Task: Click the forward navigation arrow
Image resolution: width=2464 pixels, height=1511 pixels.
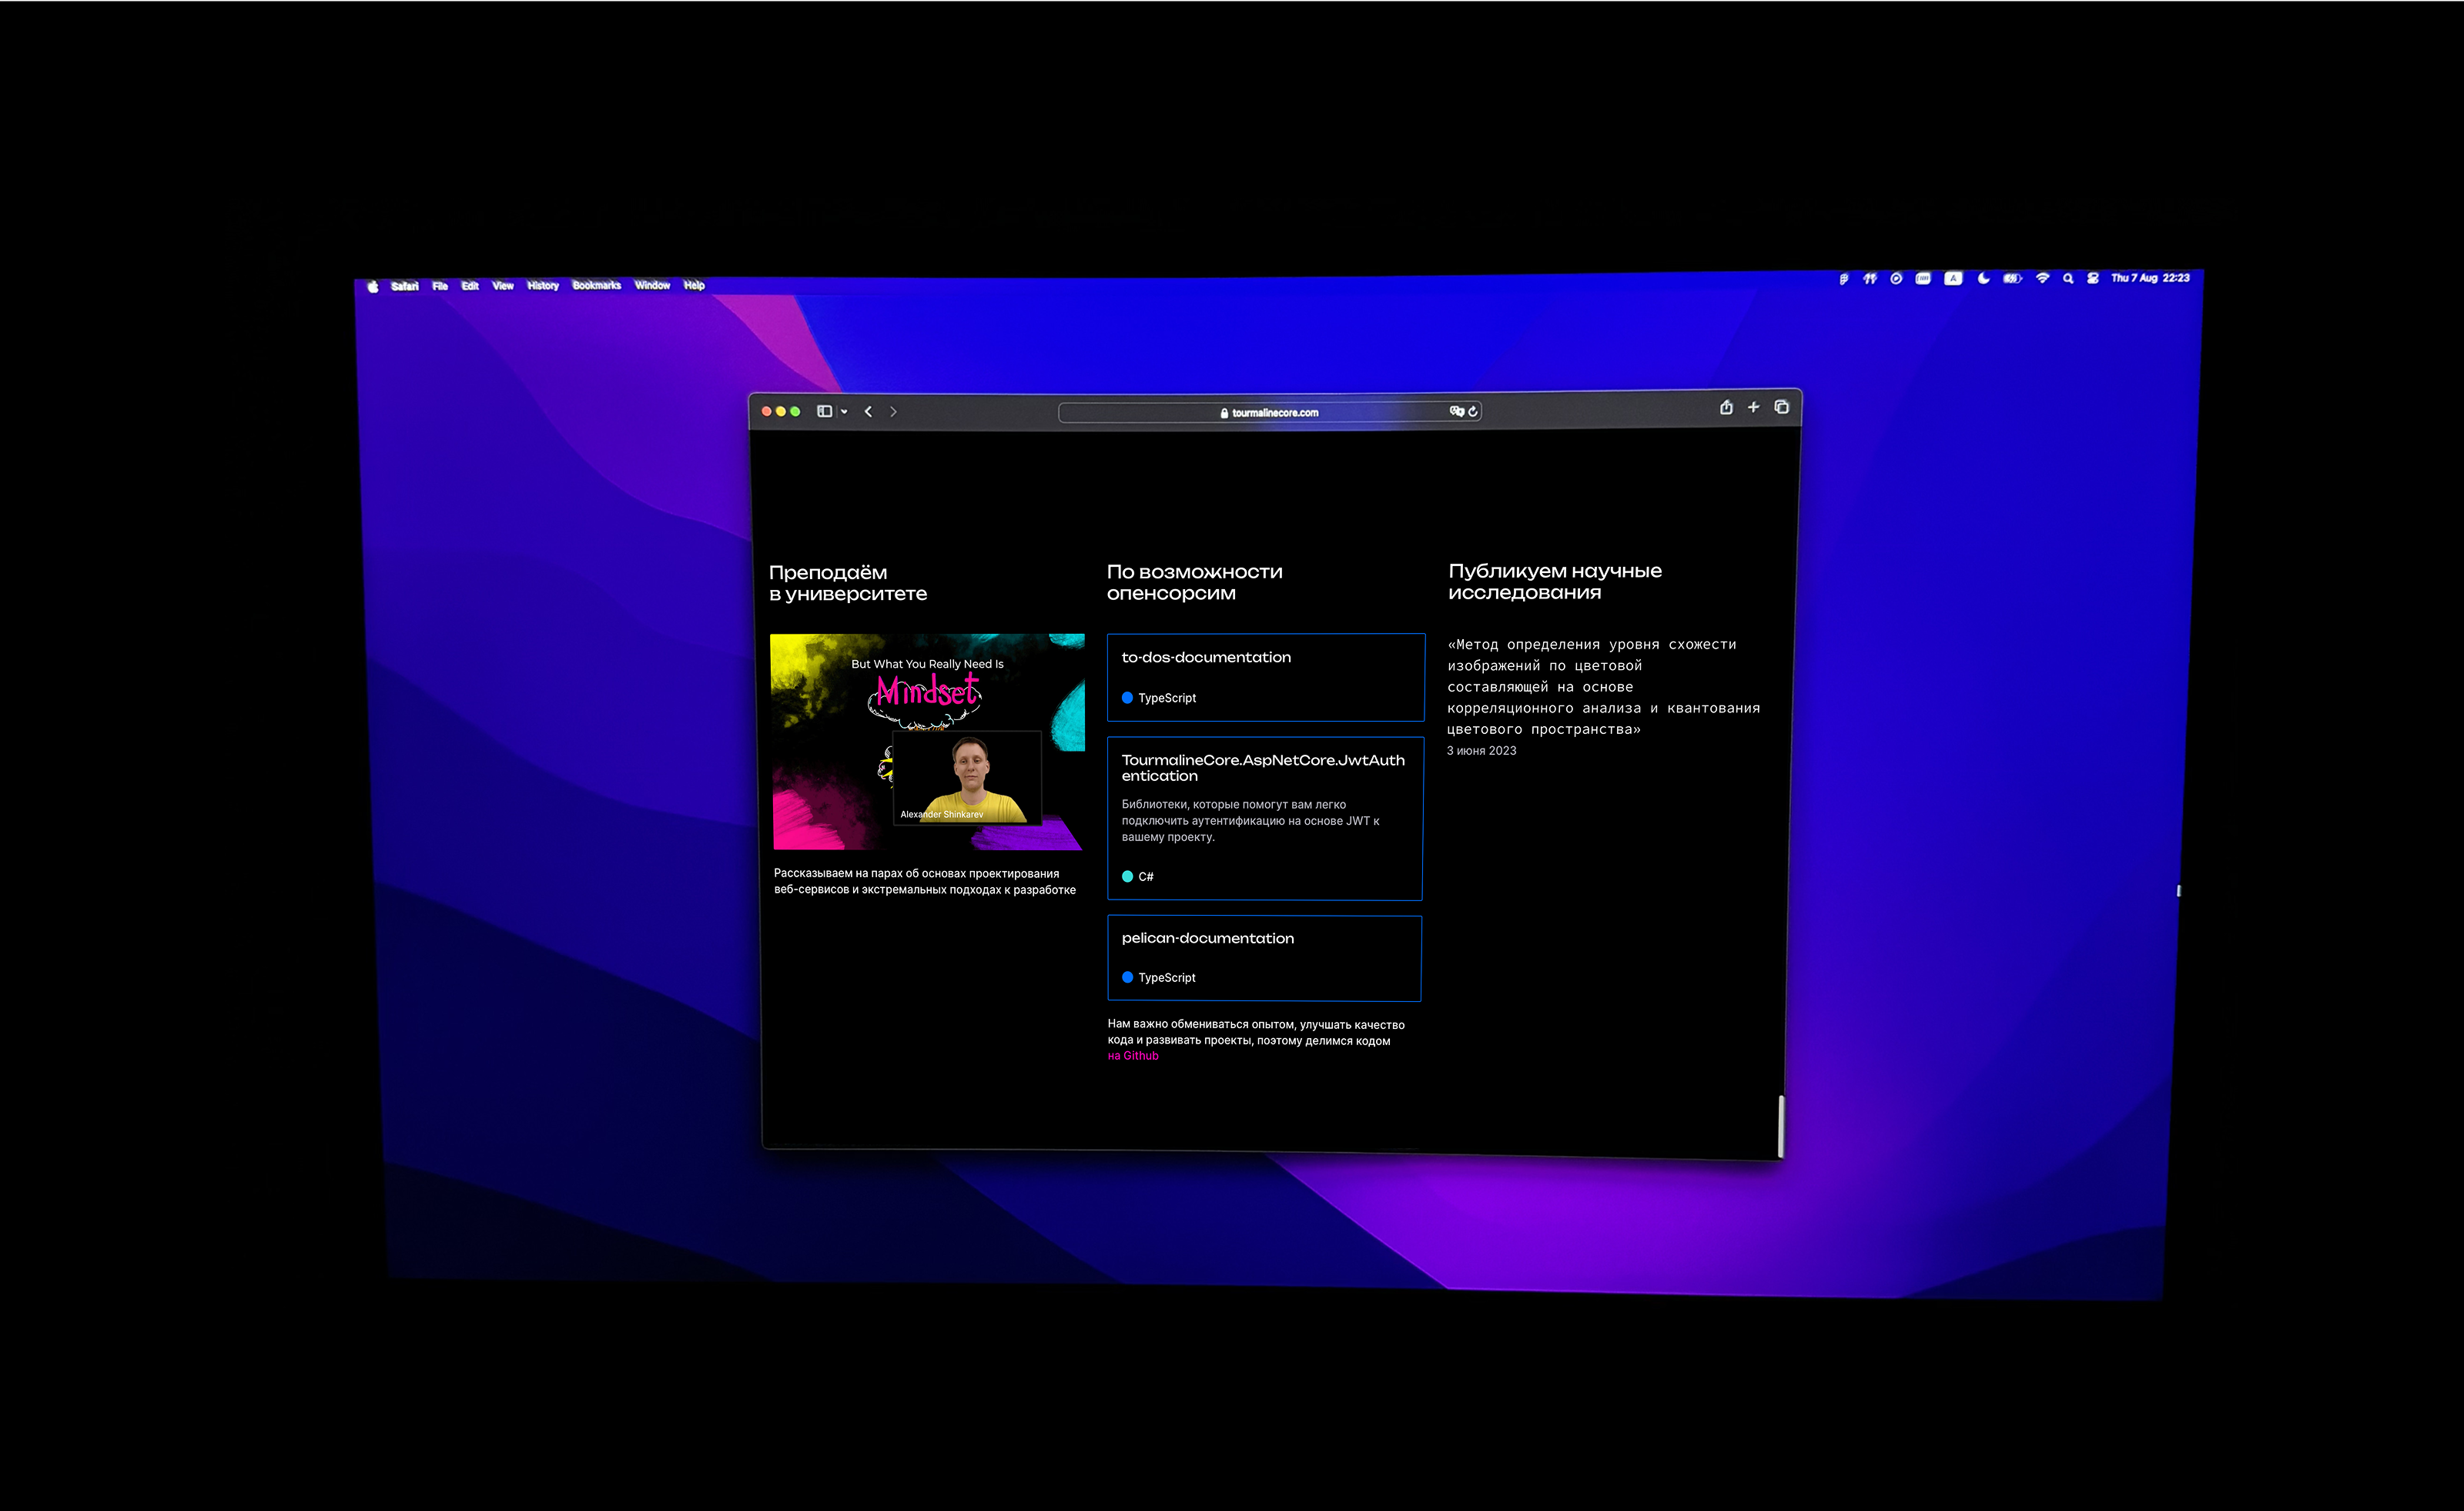Action: click(x=893, y=411)
